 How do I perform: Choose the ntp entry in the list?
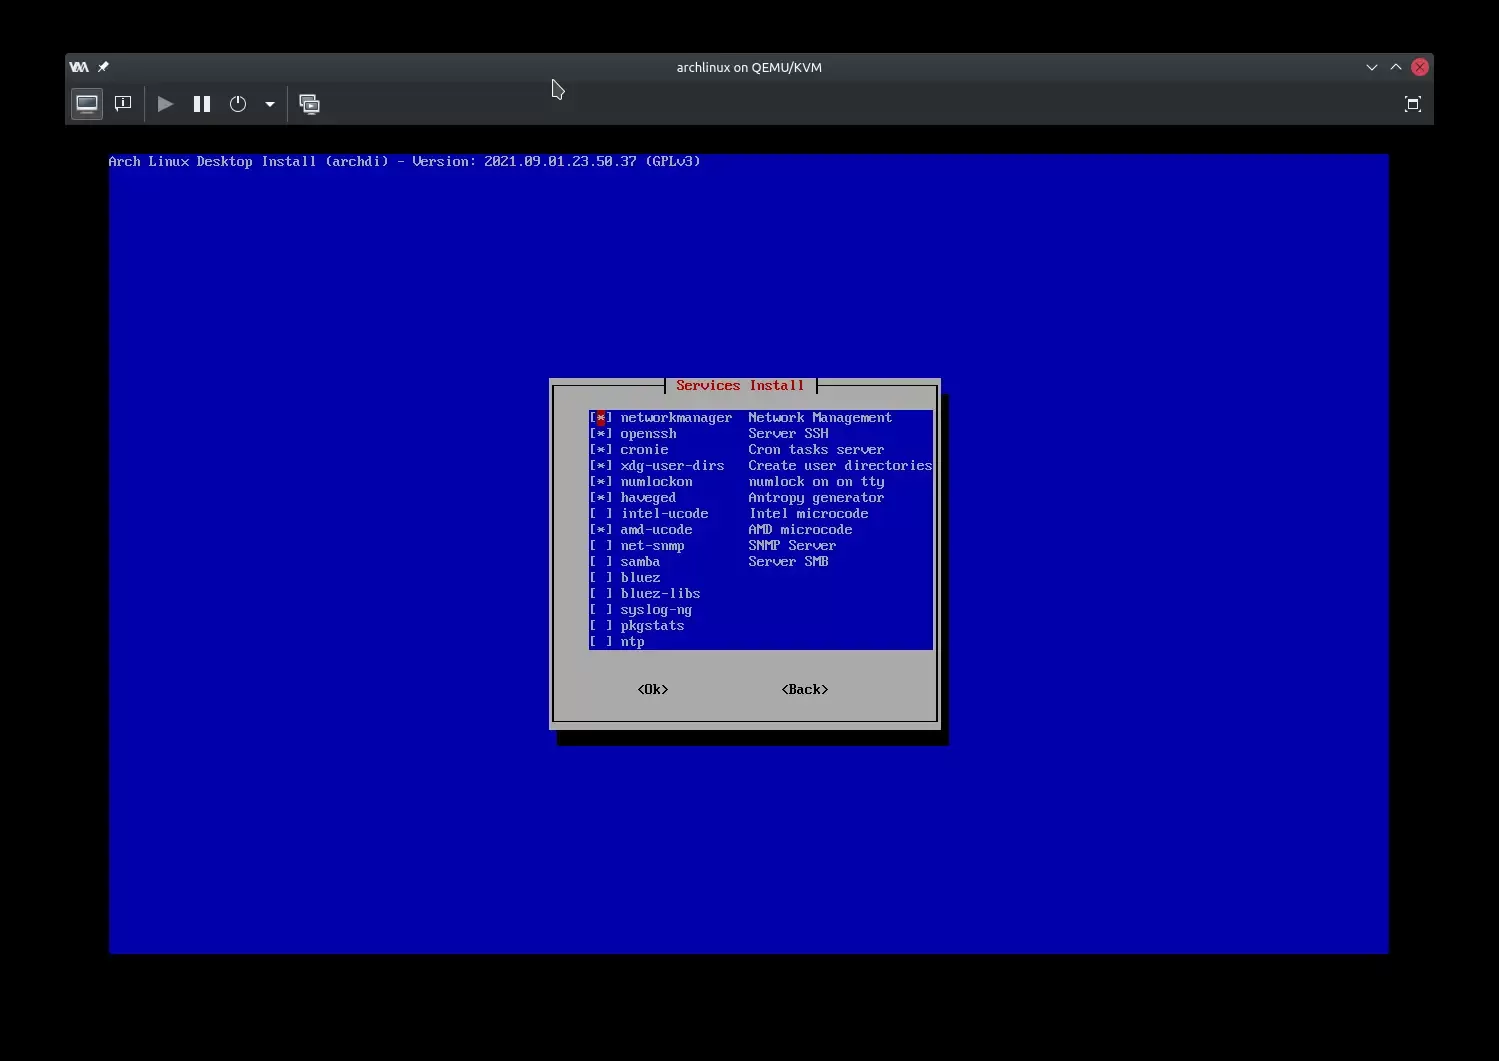pos(632,642)
